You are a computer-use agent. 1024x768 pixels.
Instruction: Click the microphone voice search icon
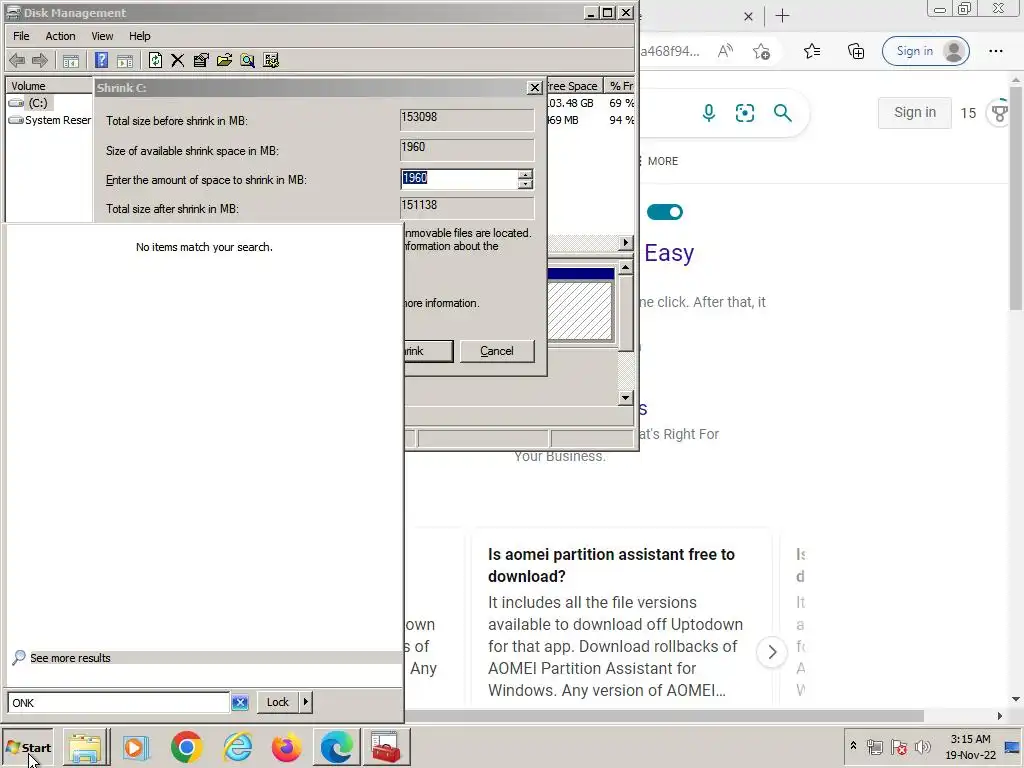[x=709, y=113]
